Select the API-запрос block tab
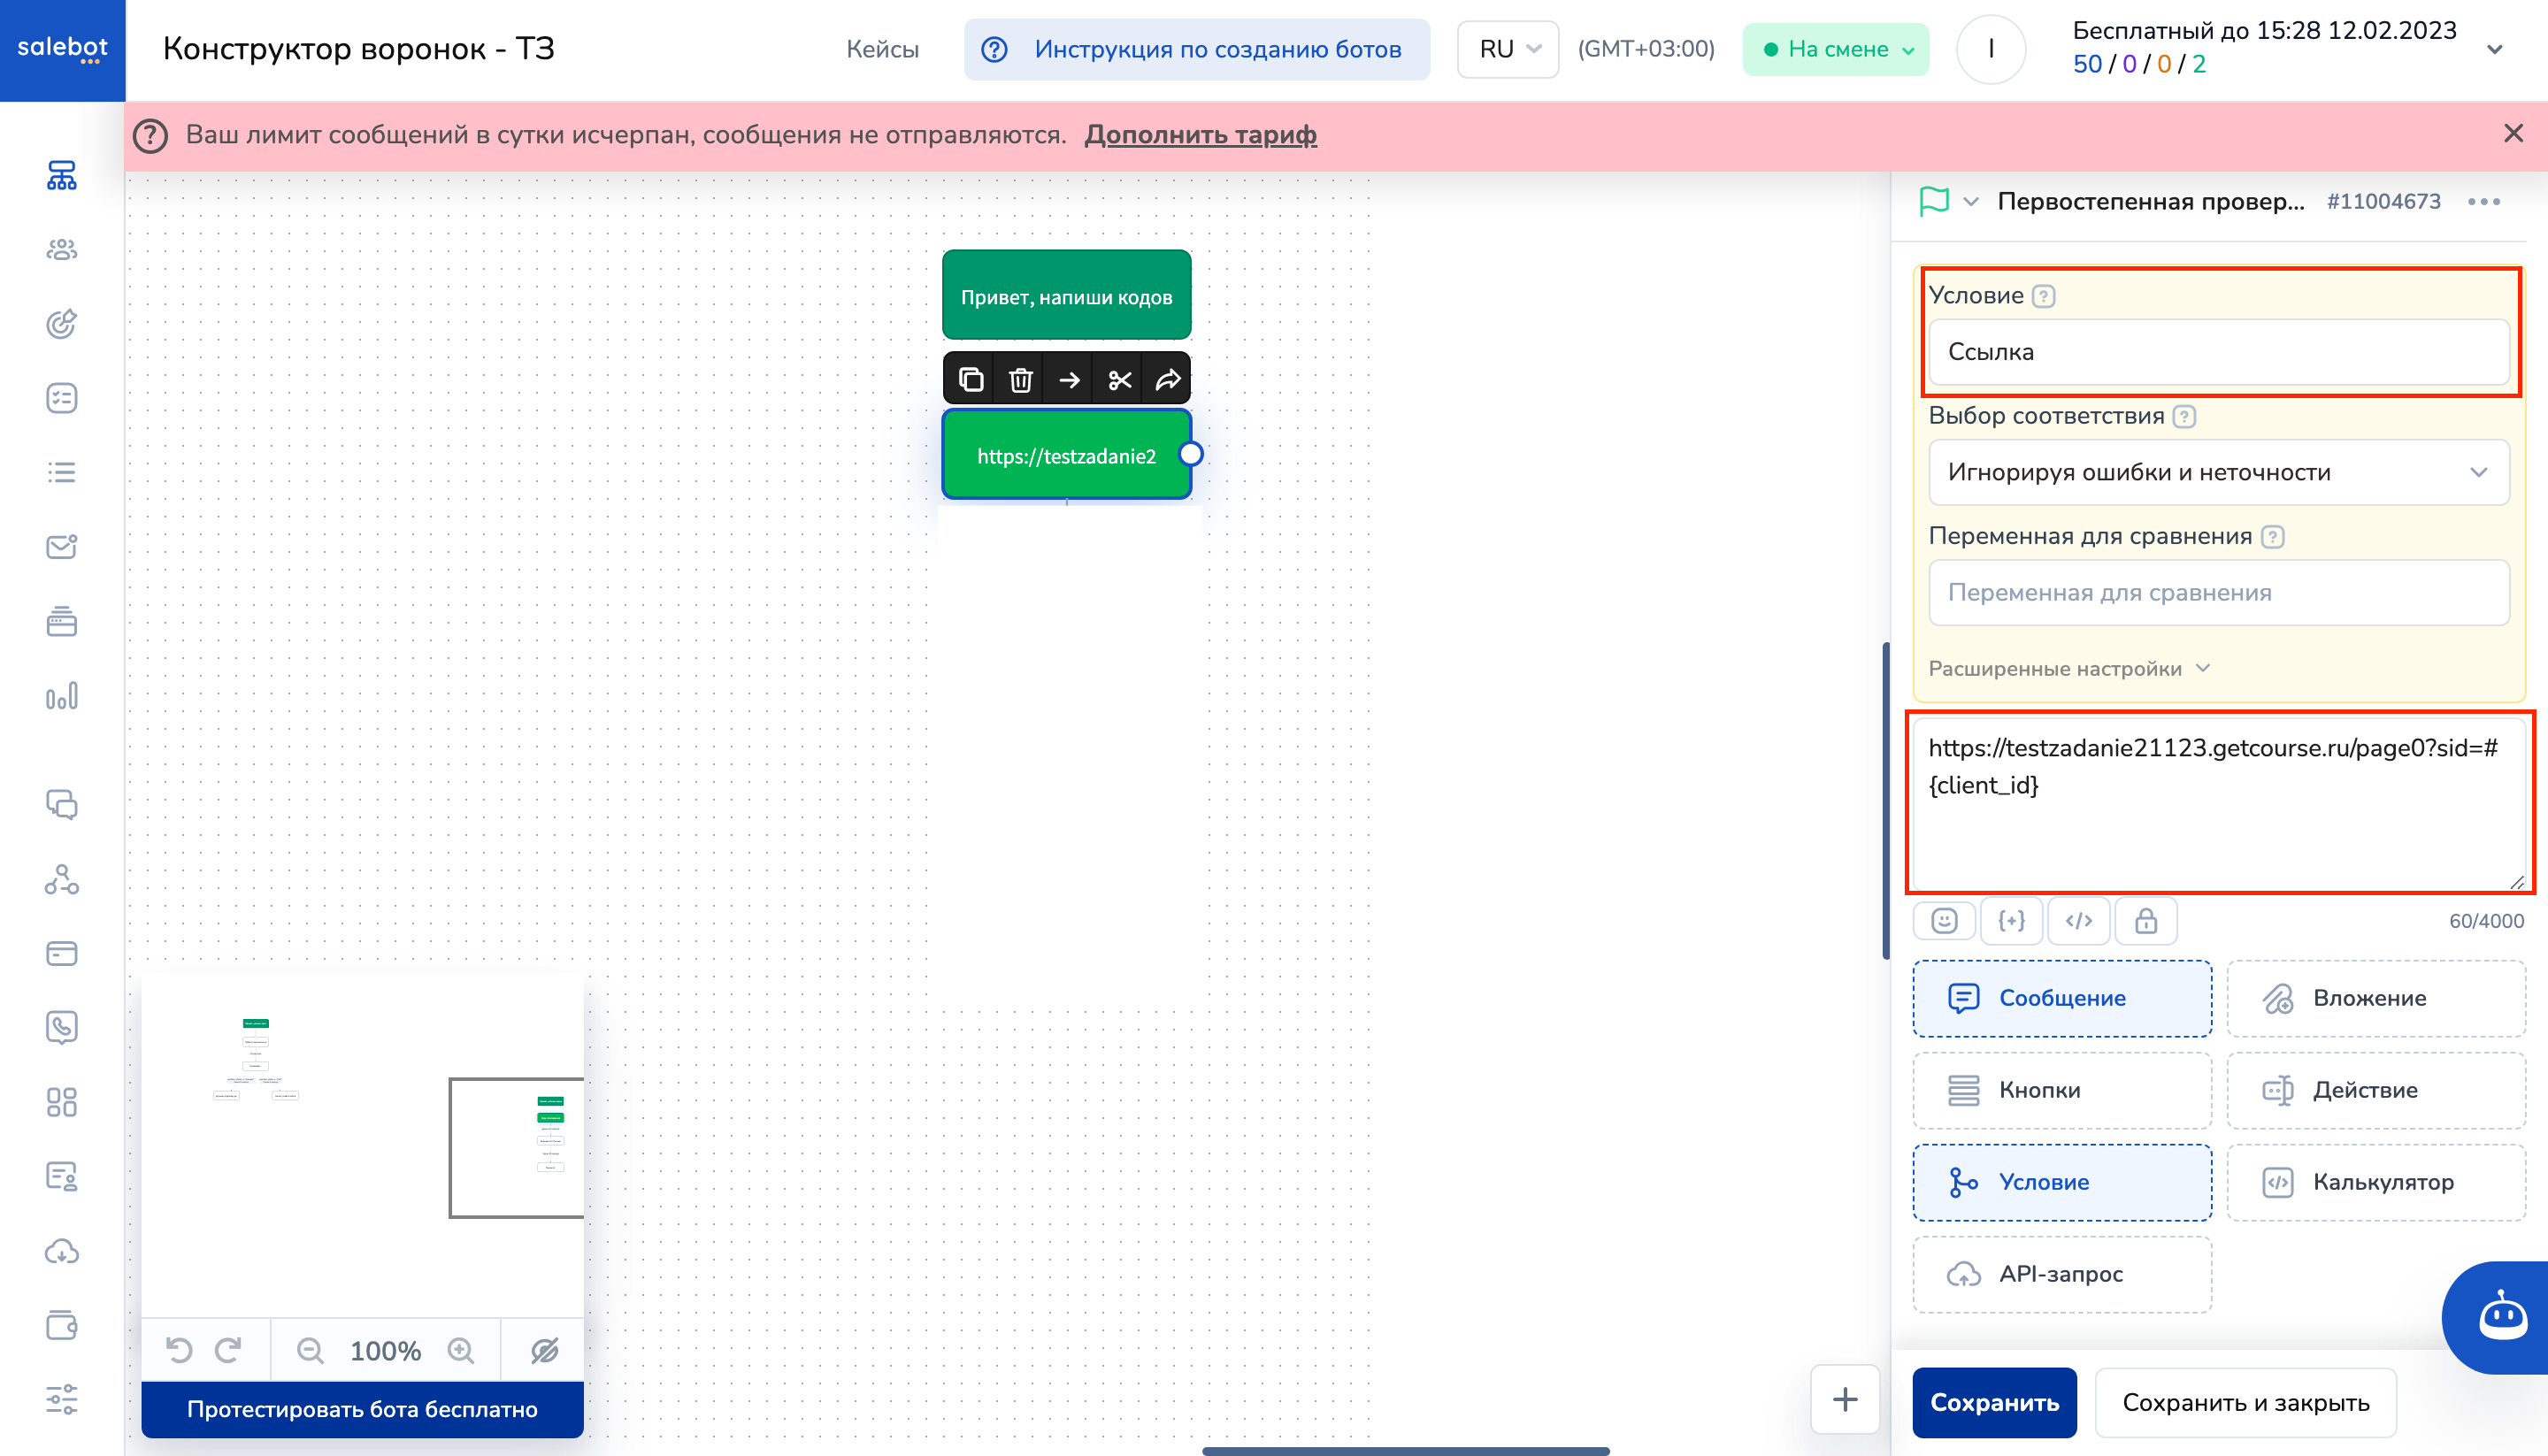Screen dimensions: 2548x1456 (2062, 1274)
